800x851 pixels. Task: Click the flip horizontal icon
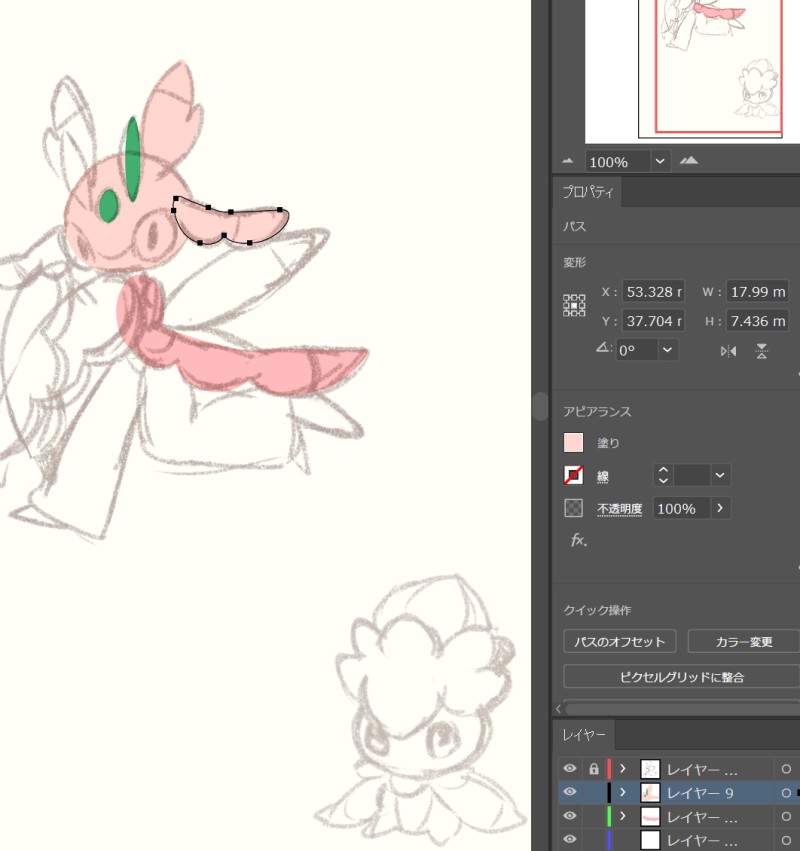click(728, 351)
